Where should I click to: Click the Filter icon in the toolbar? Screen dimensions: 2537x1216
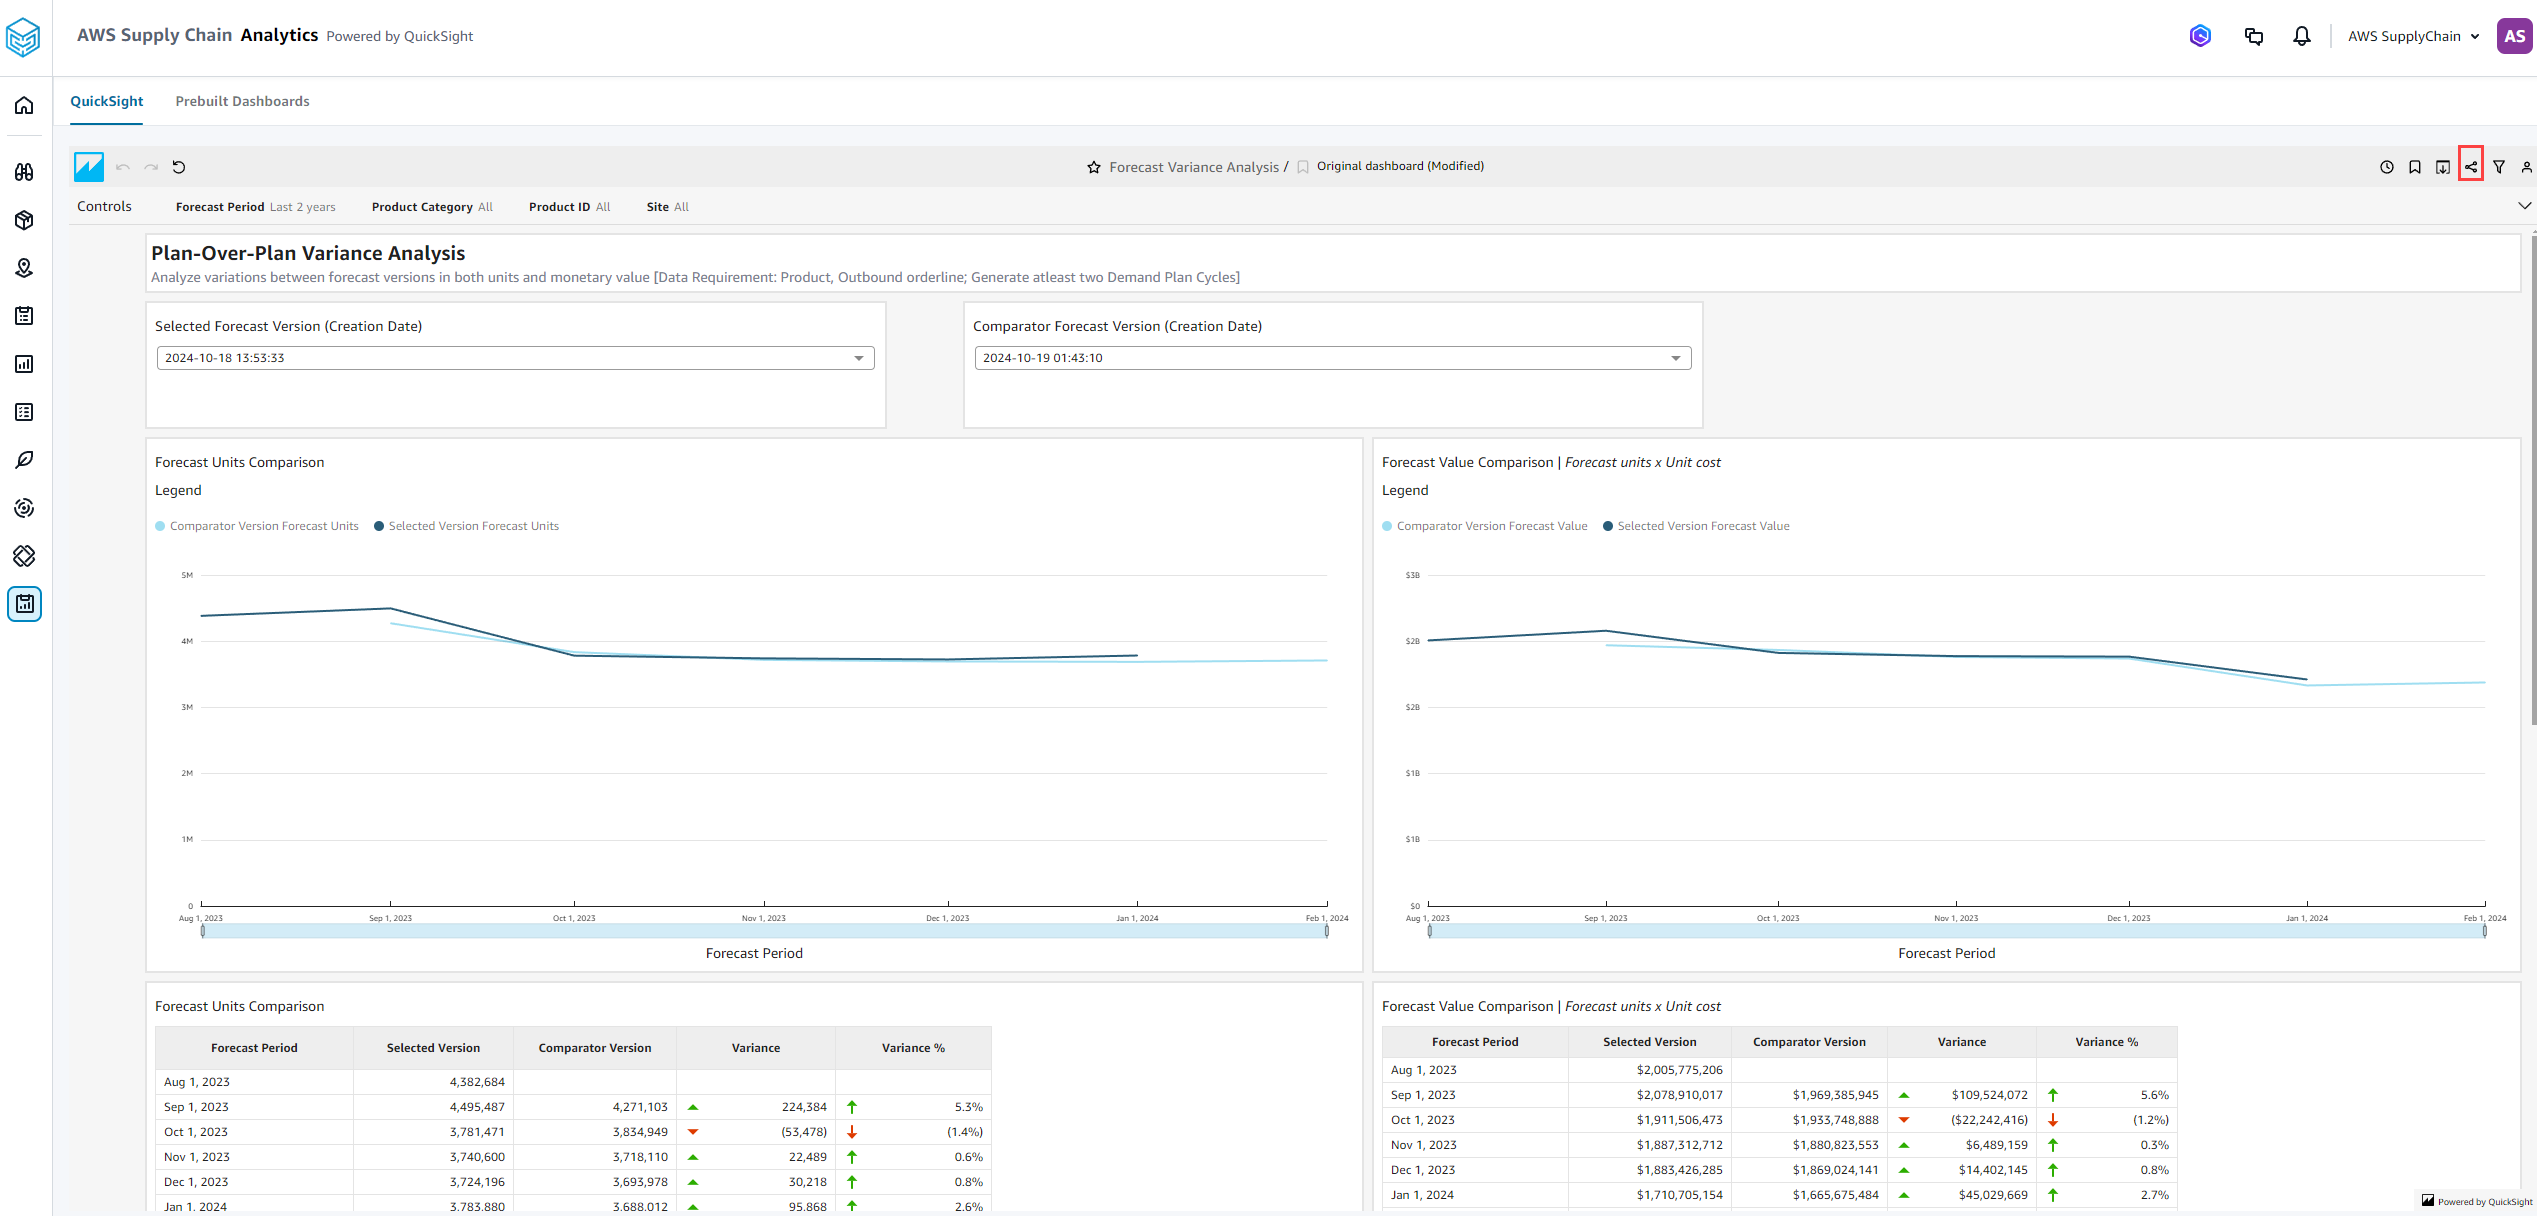pyautogui.click(x=2499, y=166)
